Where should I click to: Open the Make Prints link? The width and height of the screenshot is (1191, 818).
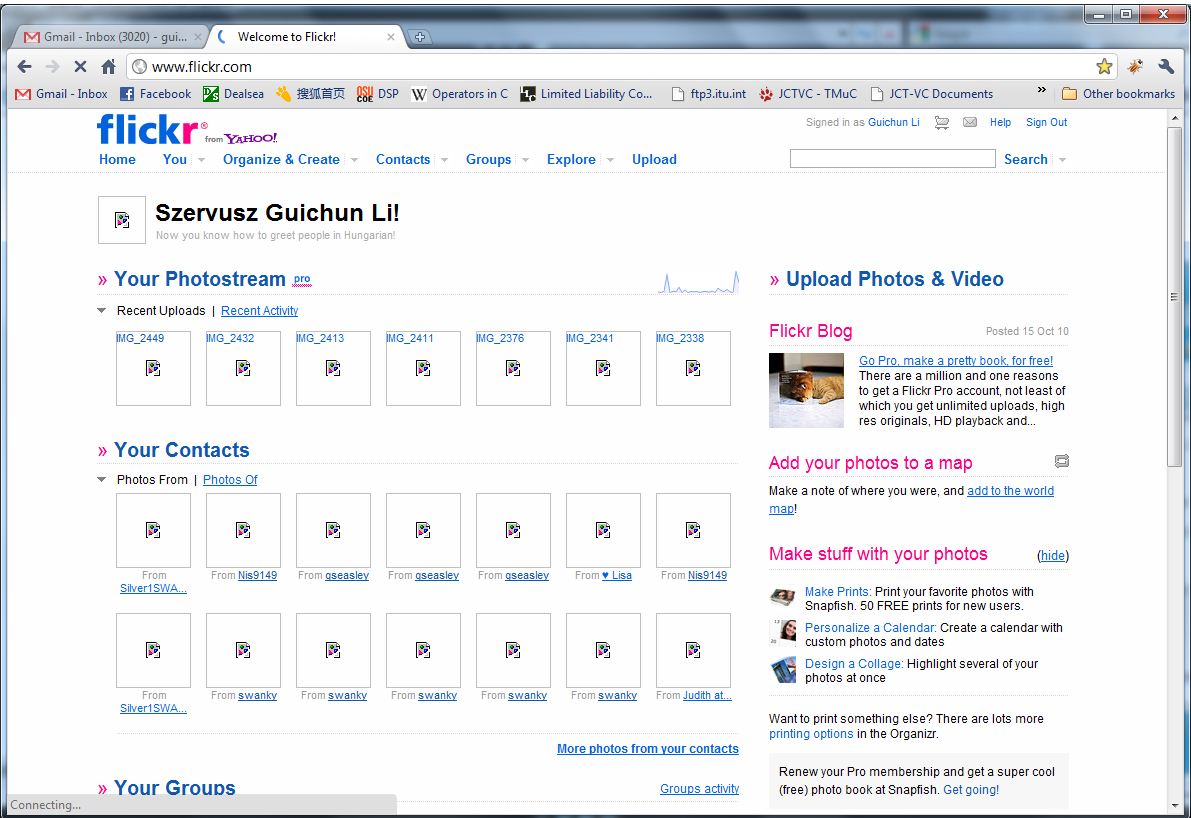(838, 592)
